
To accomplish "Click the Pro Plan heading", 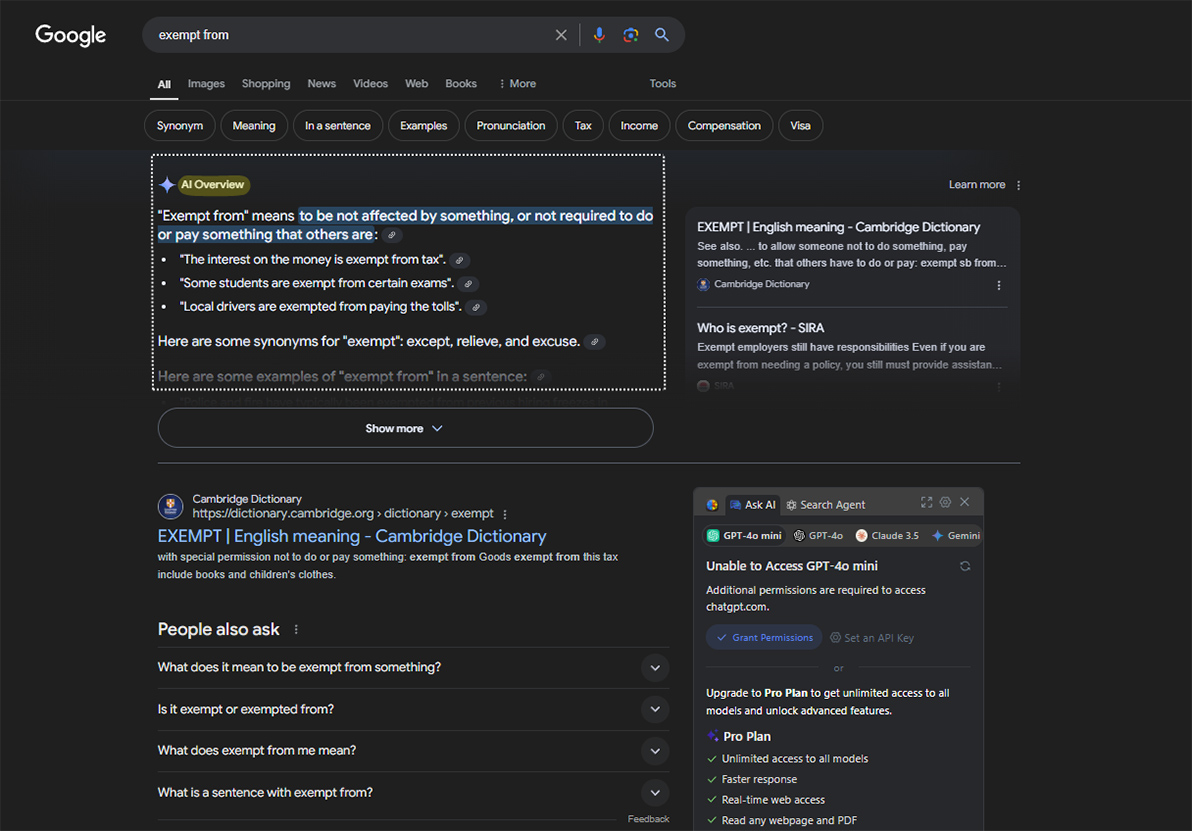I will point(747,737).
